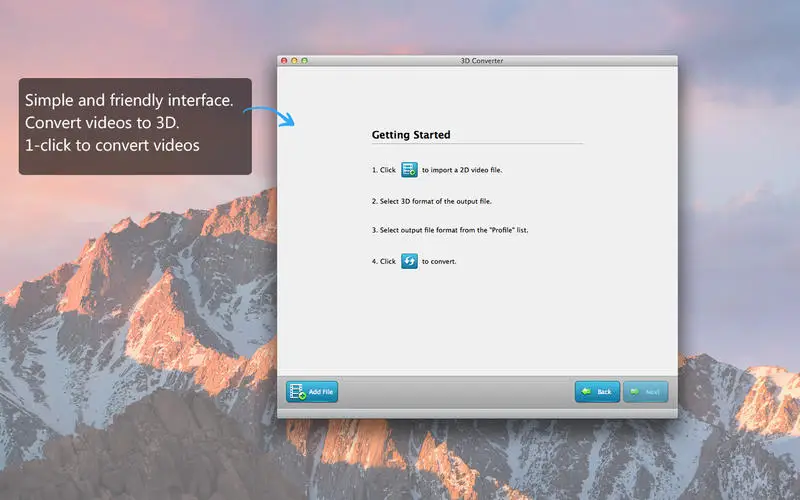Click the convert arrows icon in step 4
The width and height of the screenshot is (800, 500).
pos(409,261)
